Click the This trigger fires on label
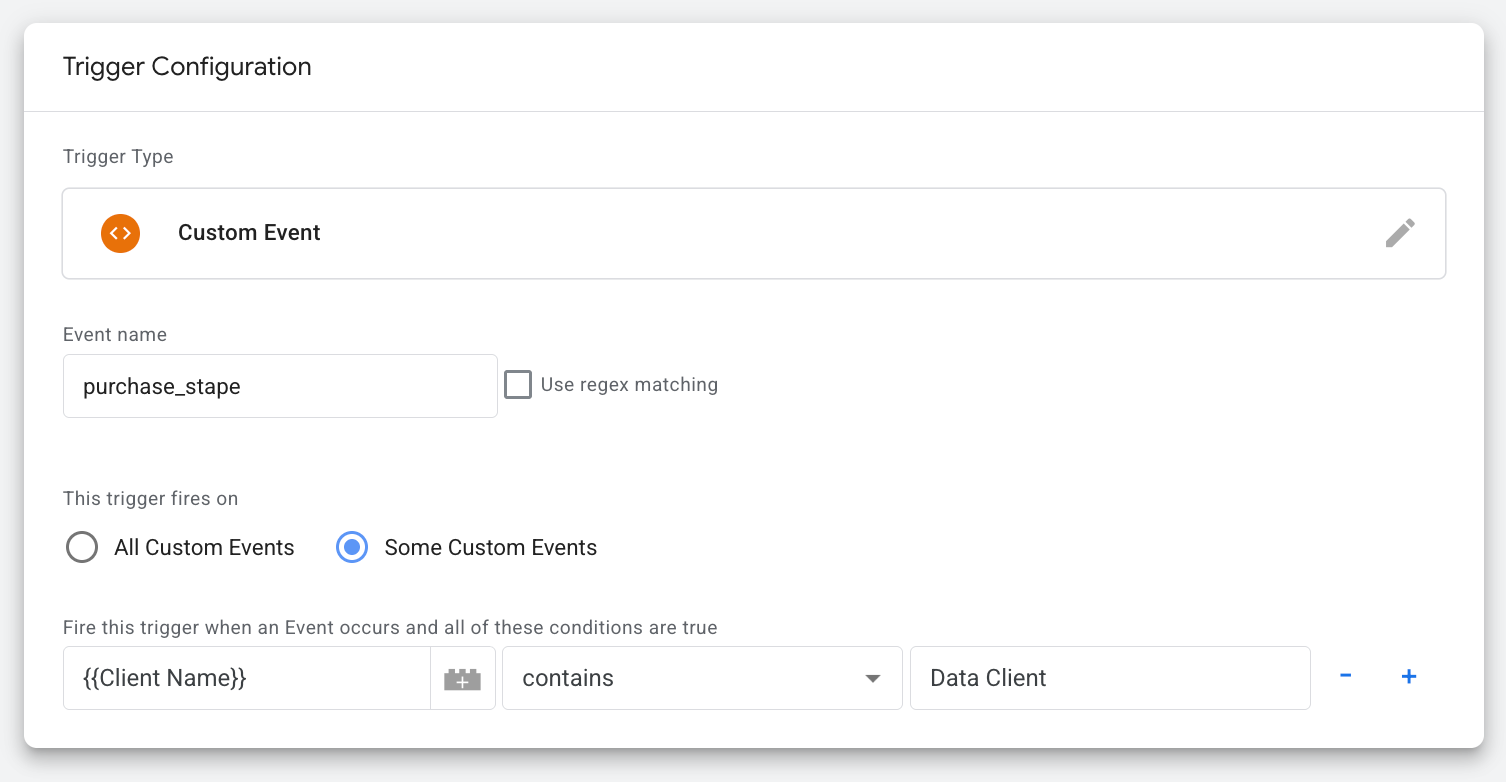This screenshot has width=1506, height=782. point(151,498)
